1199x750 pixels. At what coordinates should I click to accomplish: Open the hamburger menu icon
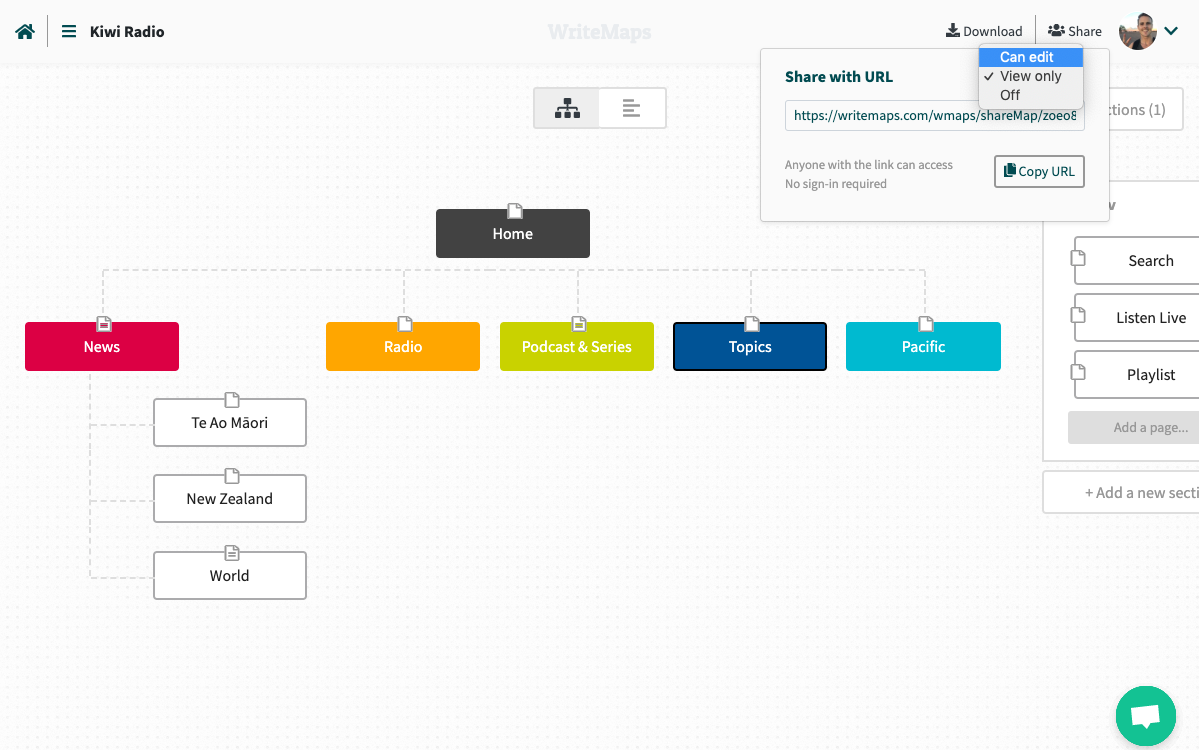(x=67, y=31)
